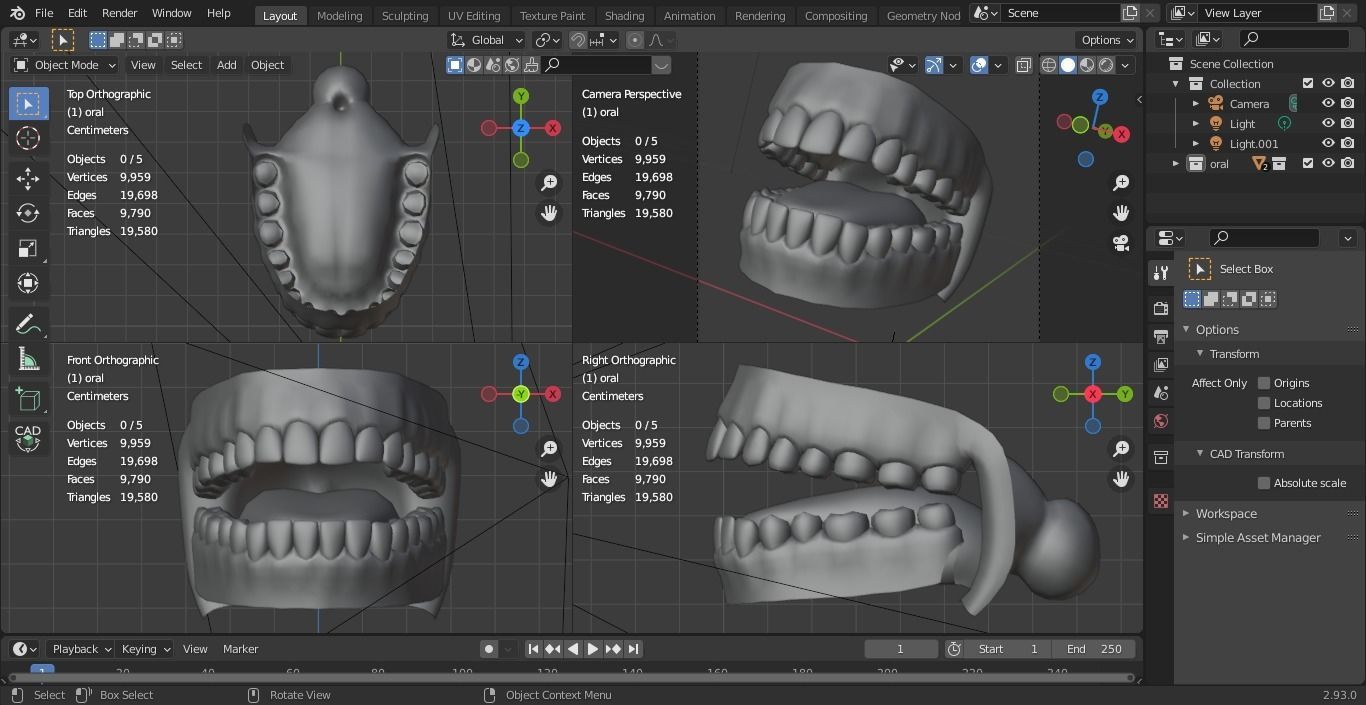
Task: Enable the Parents checkbox
Action: [x=1264, y=423]
